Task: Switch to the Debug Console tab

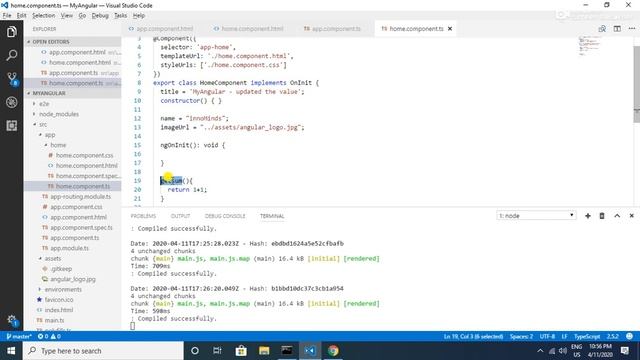Action: tap(225, 216)
